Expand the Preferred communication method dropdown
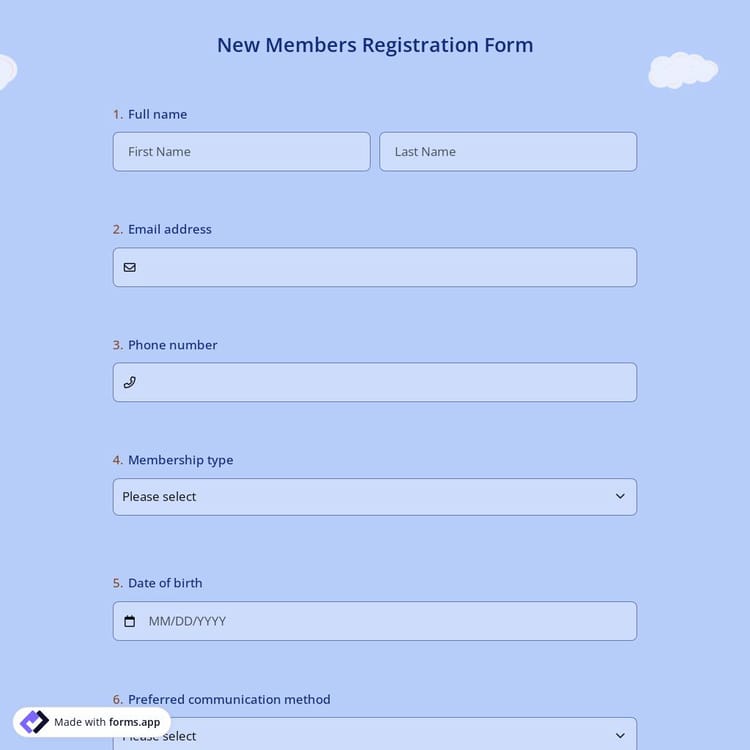Screen dimensions: 750x750 tap(374, 734)
